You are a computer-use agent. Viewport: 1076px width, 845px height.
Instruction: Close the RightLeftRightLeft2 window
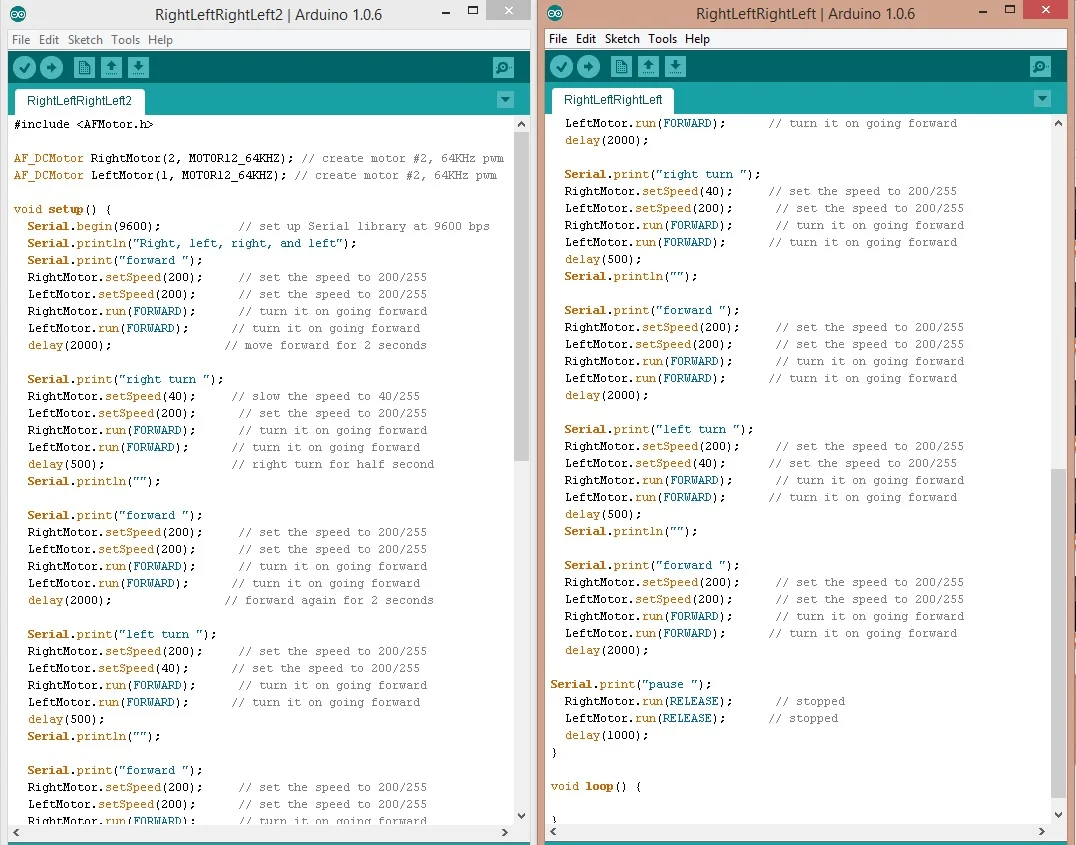[508, 10]
